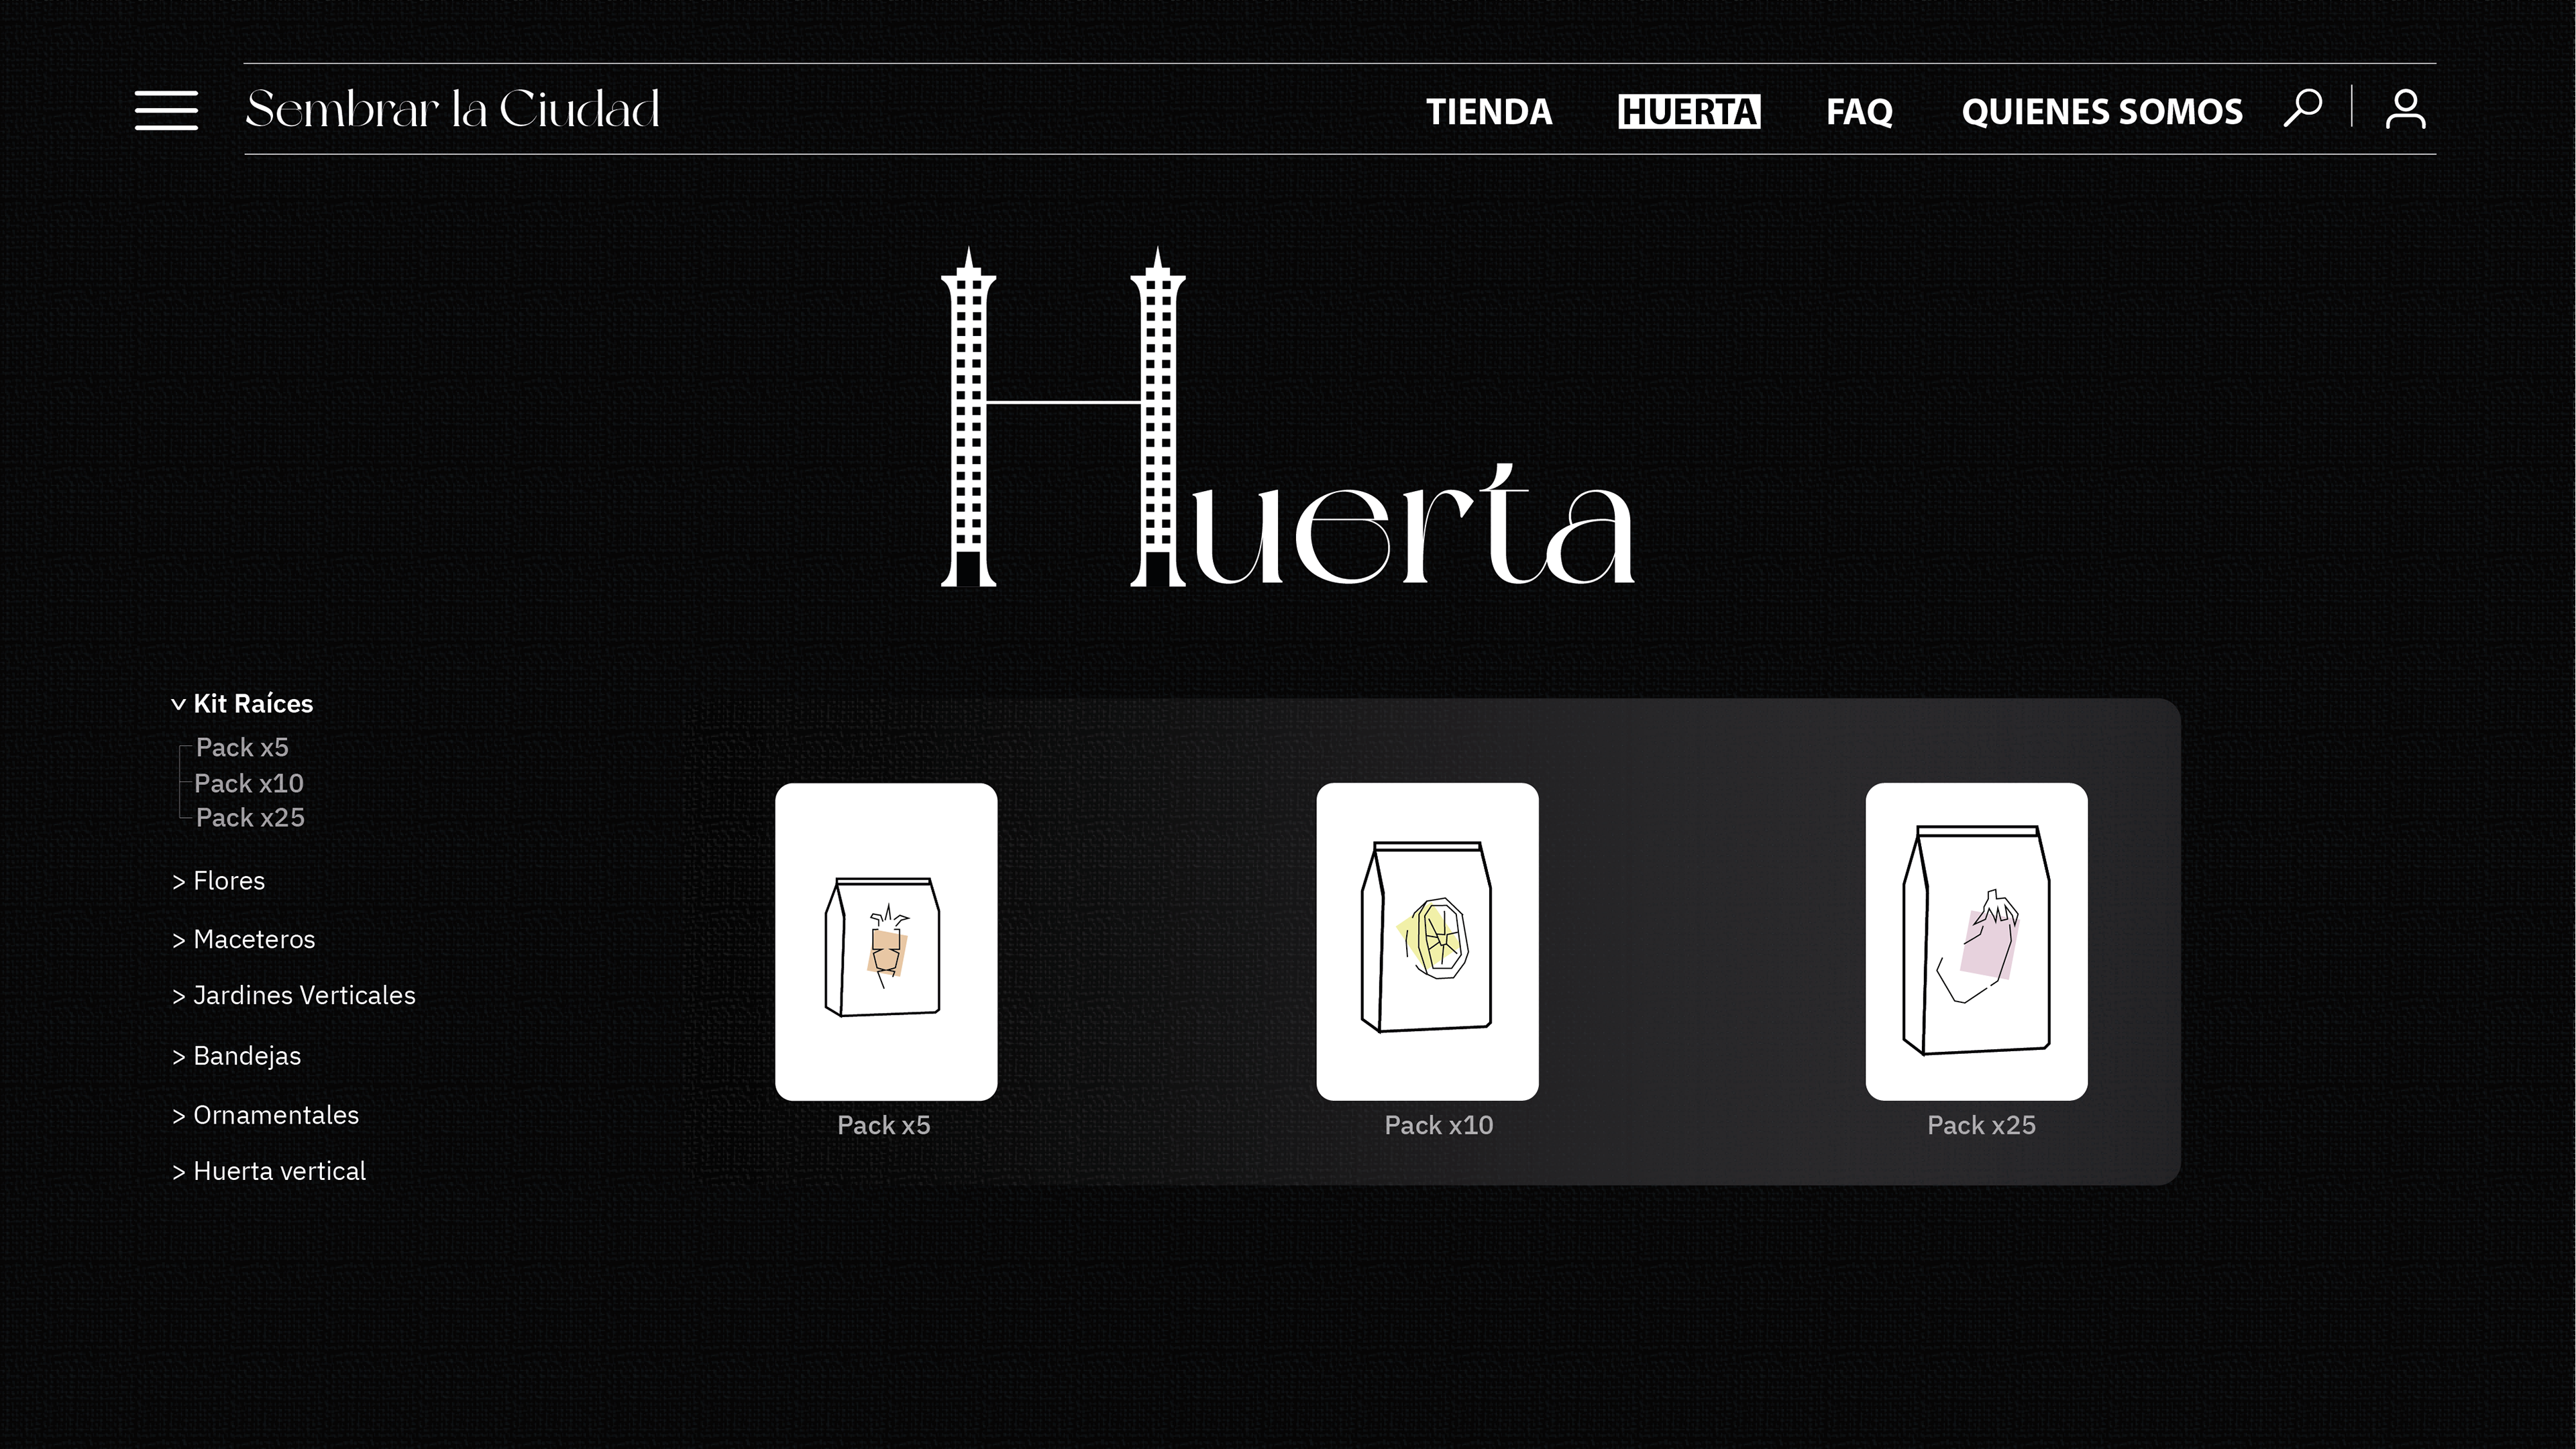The height and width of the screenshot is (1449, 2576).
Task: Expand the Maceteros category
Action: [x=243, y=939]
